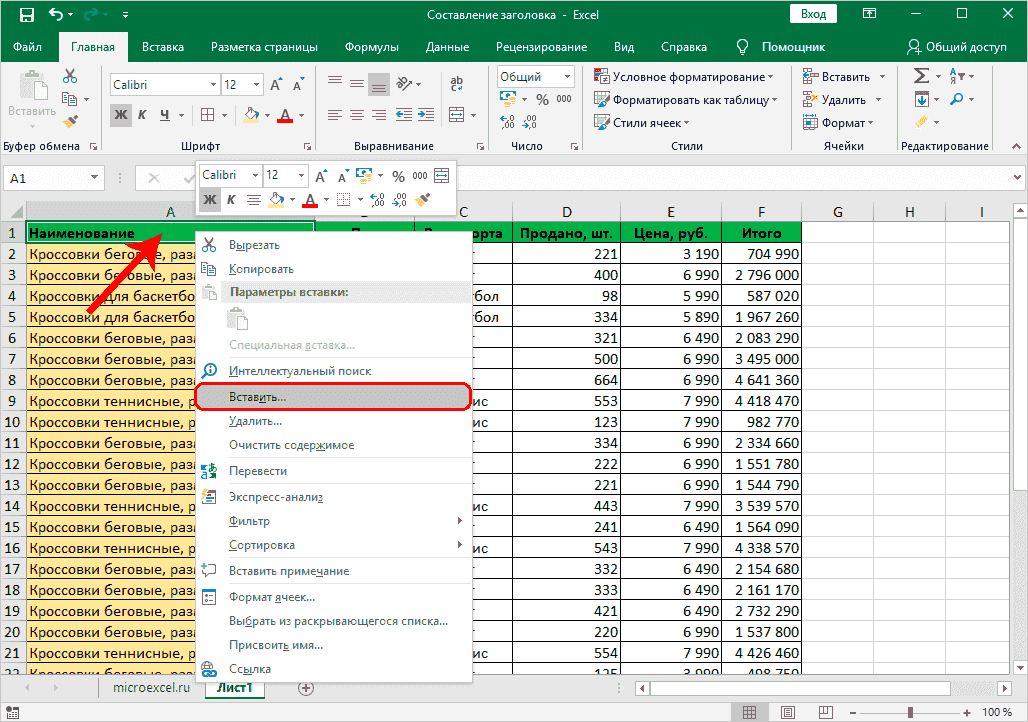
Task: Switch to the 'Формулы' ribbon tab
Action: click(371, 47)
